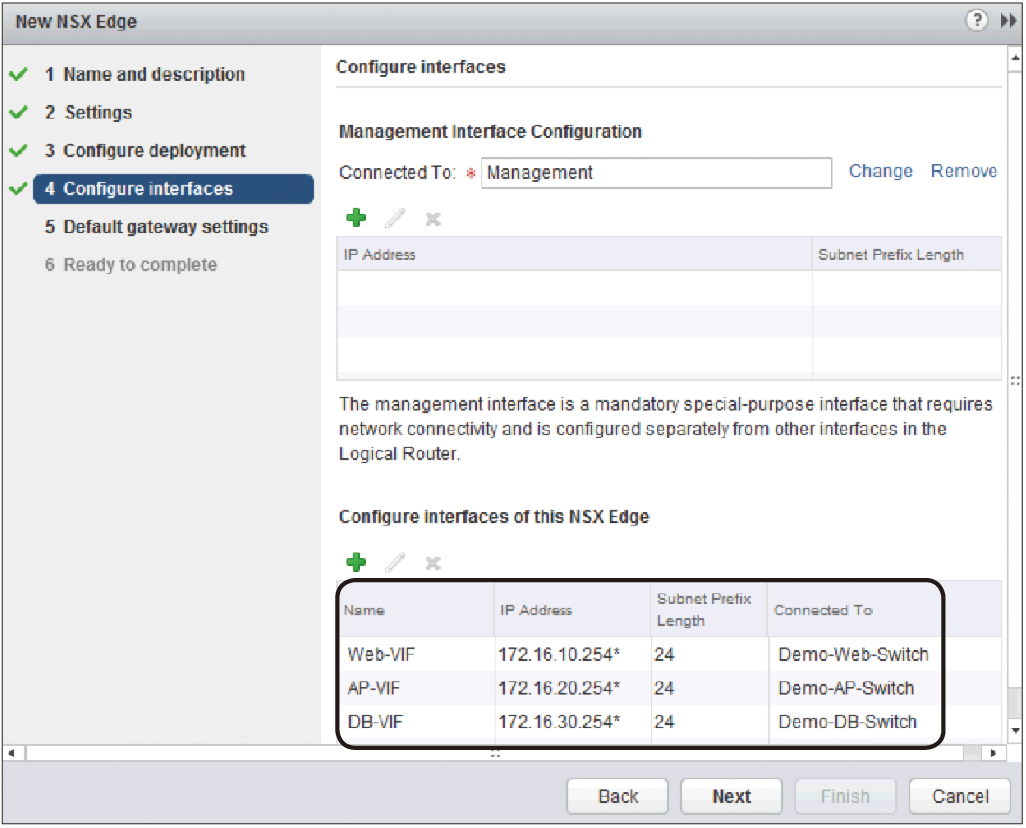The width and height of the screenshot is (1026, 828).
Task: Click the Connected To column header
Action: click(x=854, y=609)
